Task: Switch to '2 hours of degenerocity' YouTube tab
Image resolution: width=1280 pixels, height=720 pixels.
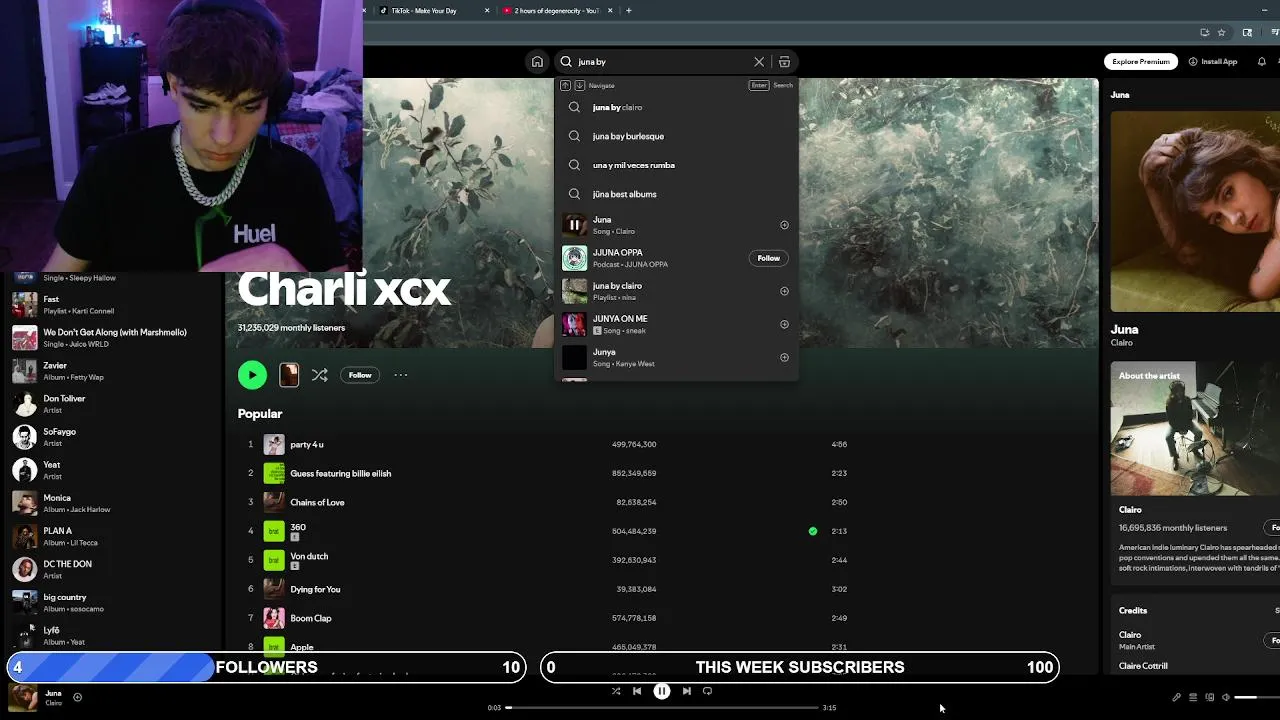Action: click(x=559, y=11)
